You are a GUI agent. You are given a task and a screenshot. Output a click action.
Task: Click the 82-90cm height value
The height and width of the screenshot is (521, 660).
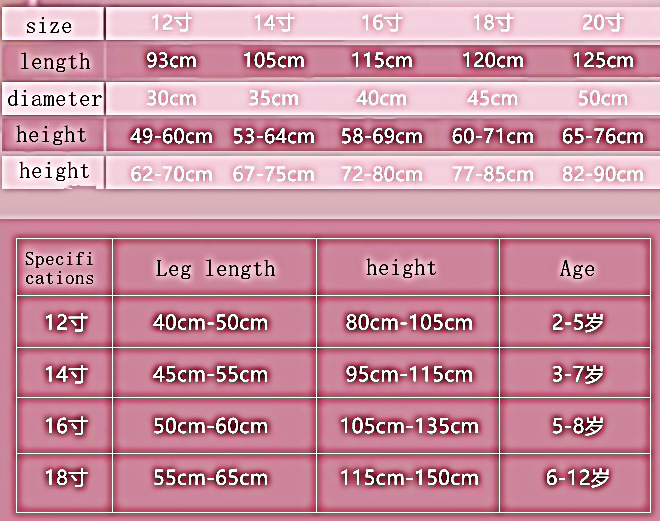tap(603, 174)
